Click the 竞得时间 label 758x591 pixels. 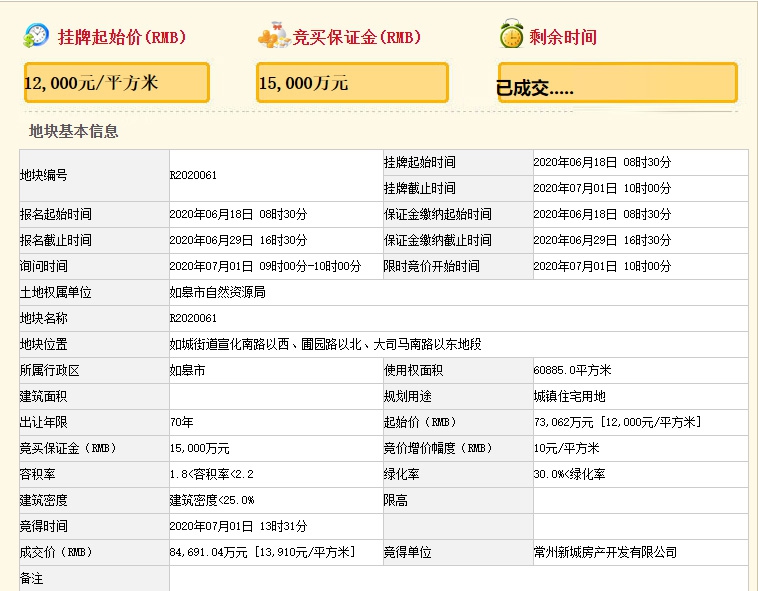44,526
